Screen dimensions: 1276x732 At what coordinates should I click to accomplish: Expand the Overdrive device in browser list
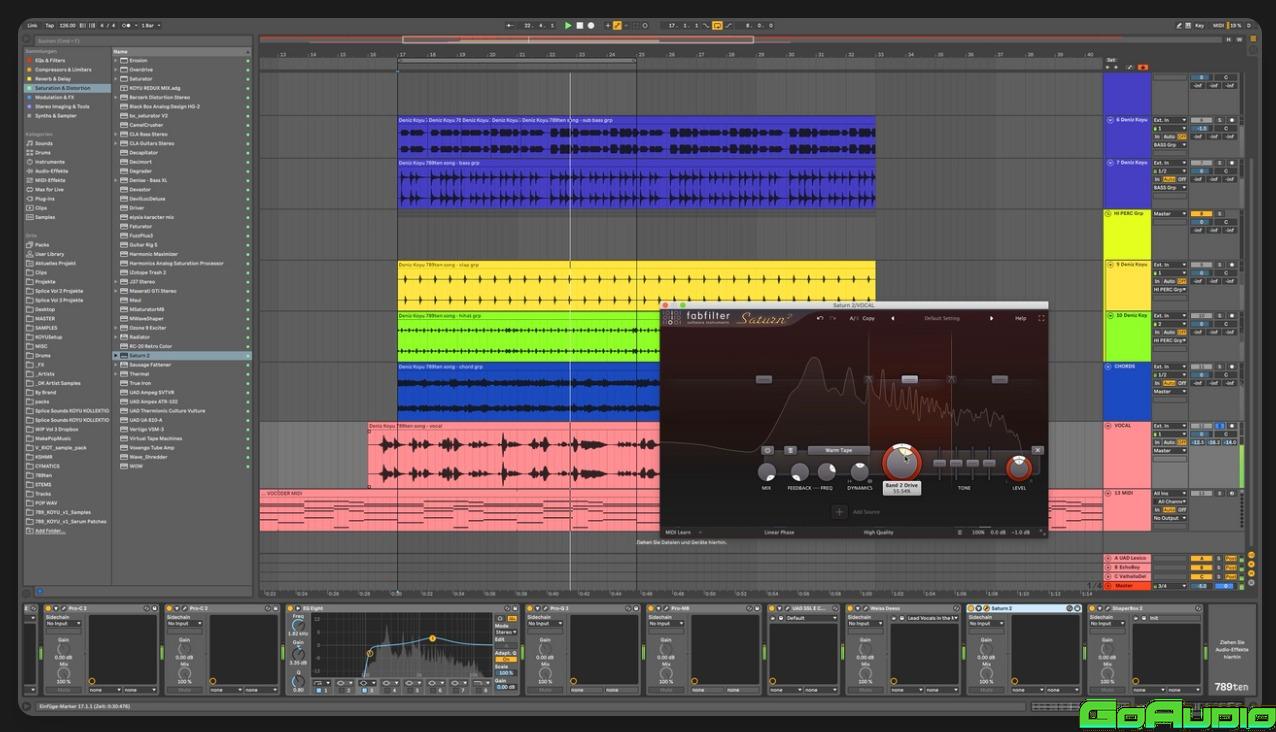pyautogui.click(x=116, y=70)
